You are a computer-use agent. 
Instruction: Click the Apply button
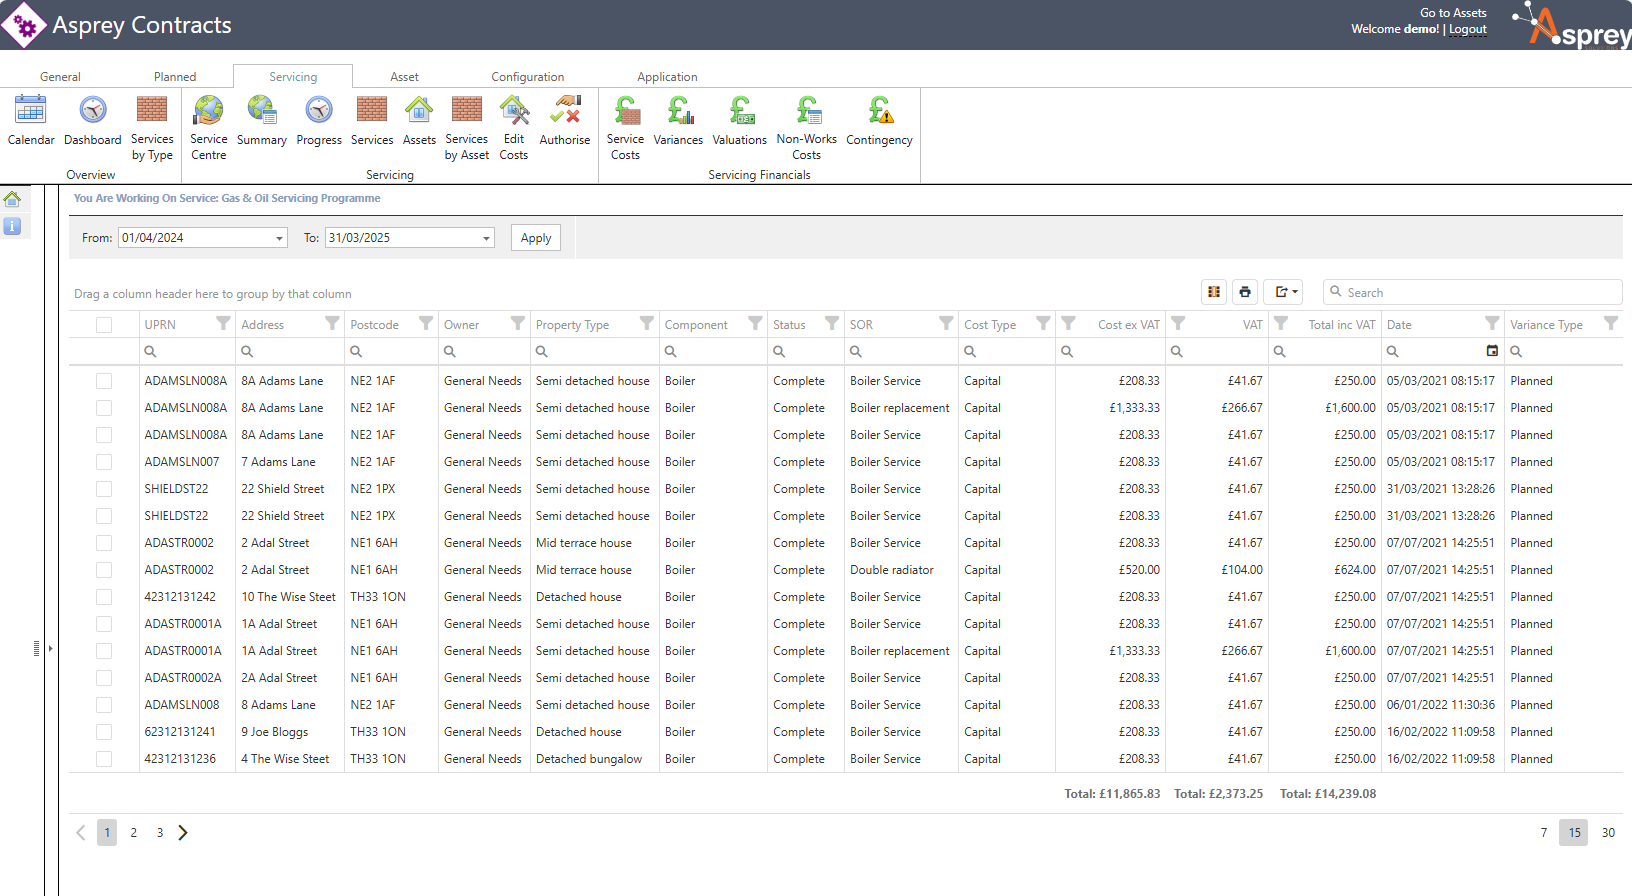tap(536, 238)
